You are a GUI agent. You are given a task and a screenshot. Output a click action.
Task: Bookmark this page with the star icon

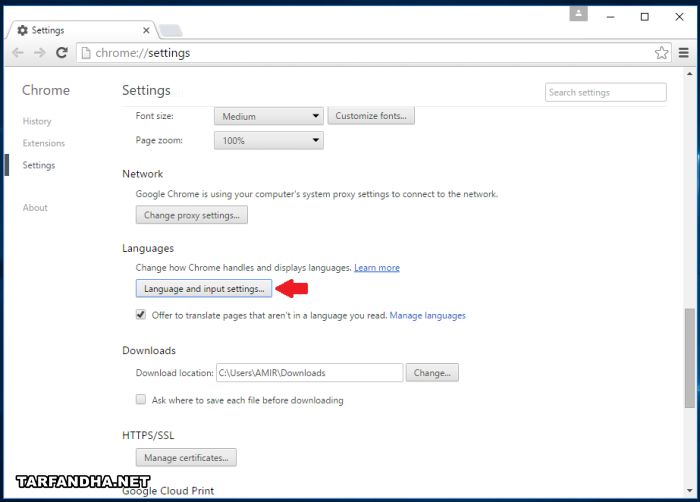(x=661, y=53)
